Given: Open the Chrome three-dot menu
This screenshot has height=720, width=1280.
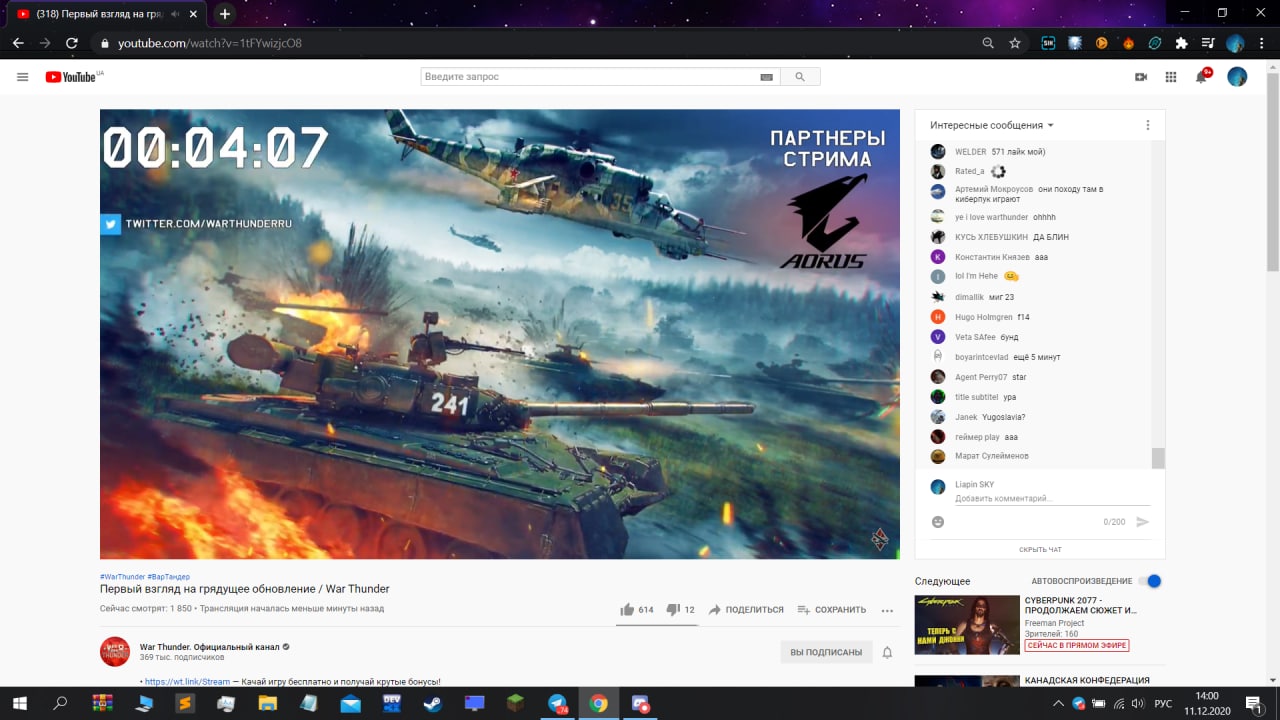Looking at the screenshot, I should point(1262,43).
